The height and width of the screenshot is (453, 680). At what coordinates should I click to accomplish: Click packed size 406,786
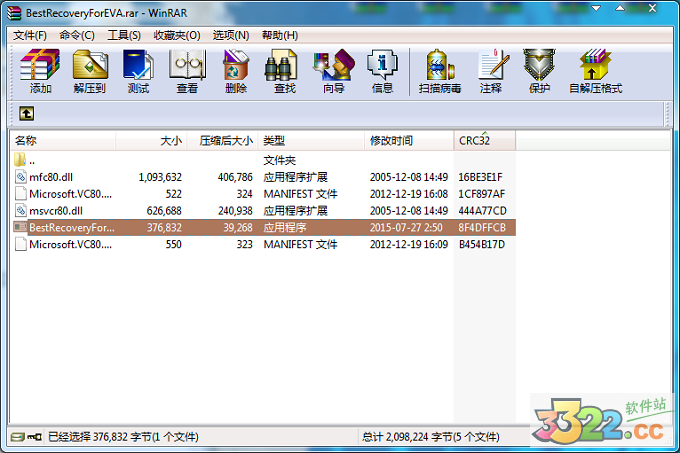coord(235,177)
